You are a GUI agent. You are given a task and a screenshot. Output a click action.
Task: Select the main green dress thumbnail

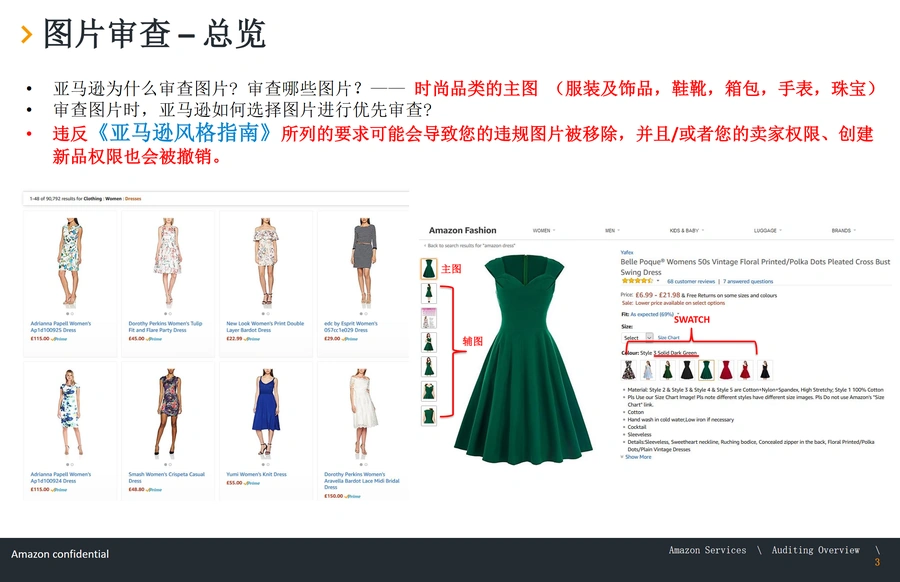tap(428, 269)
